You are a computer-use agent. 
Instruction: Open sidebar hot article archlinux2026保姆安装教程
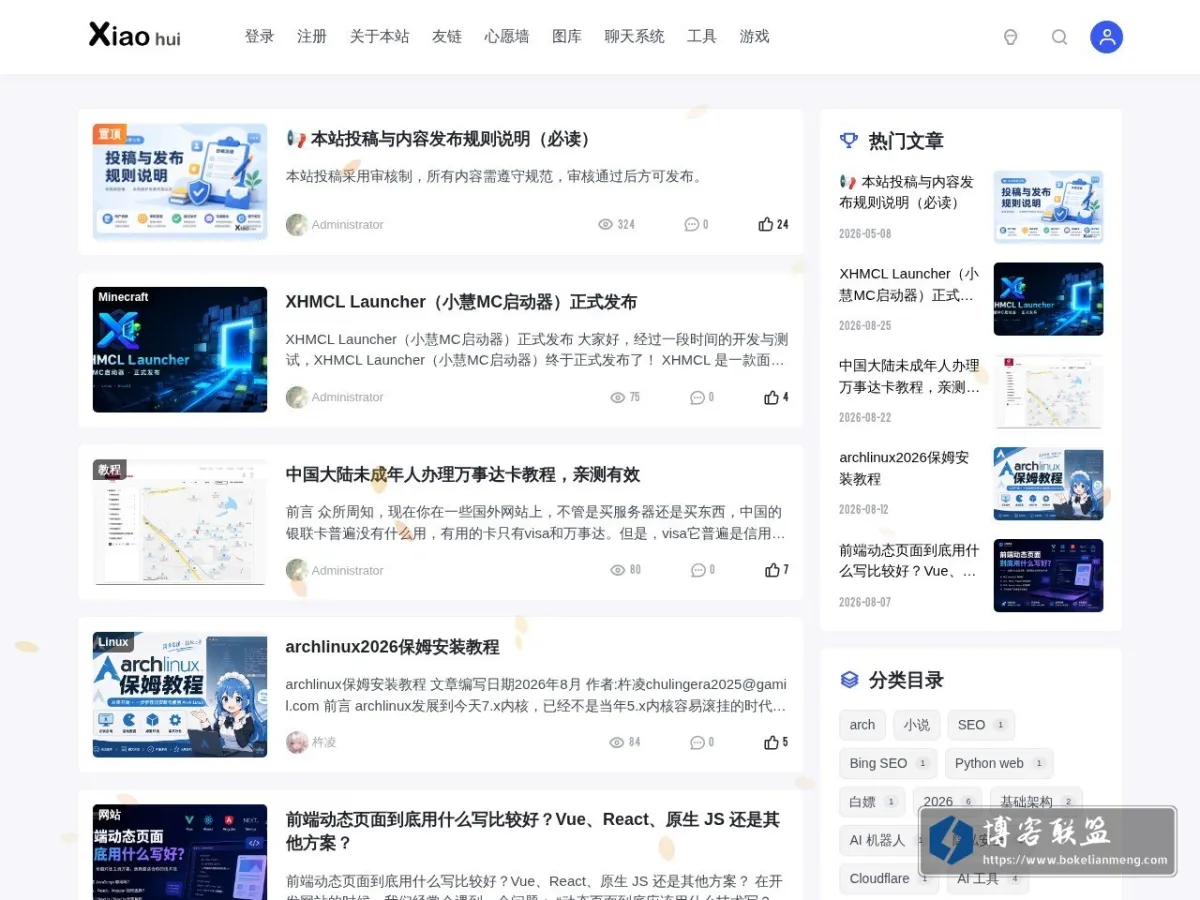coord(904,468)
